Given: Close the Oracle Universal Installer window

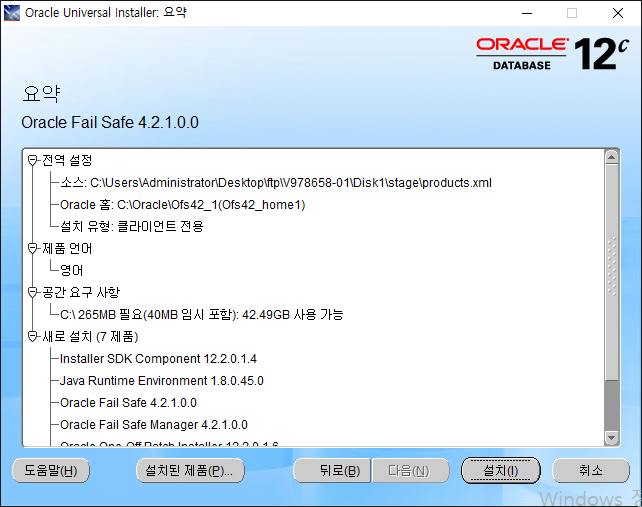Looking at the screenshot, I should (618, 13).
